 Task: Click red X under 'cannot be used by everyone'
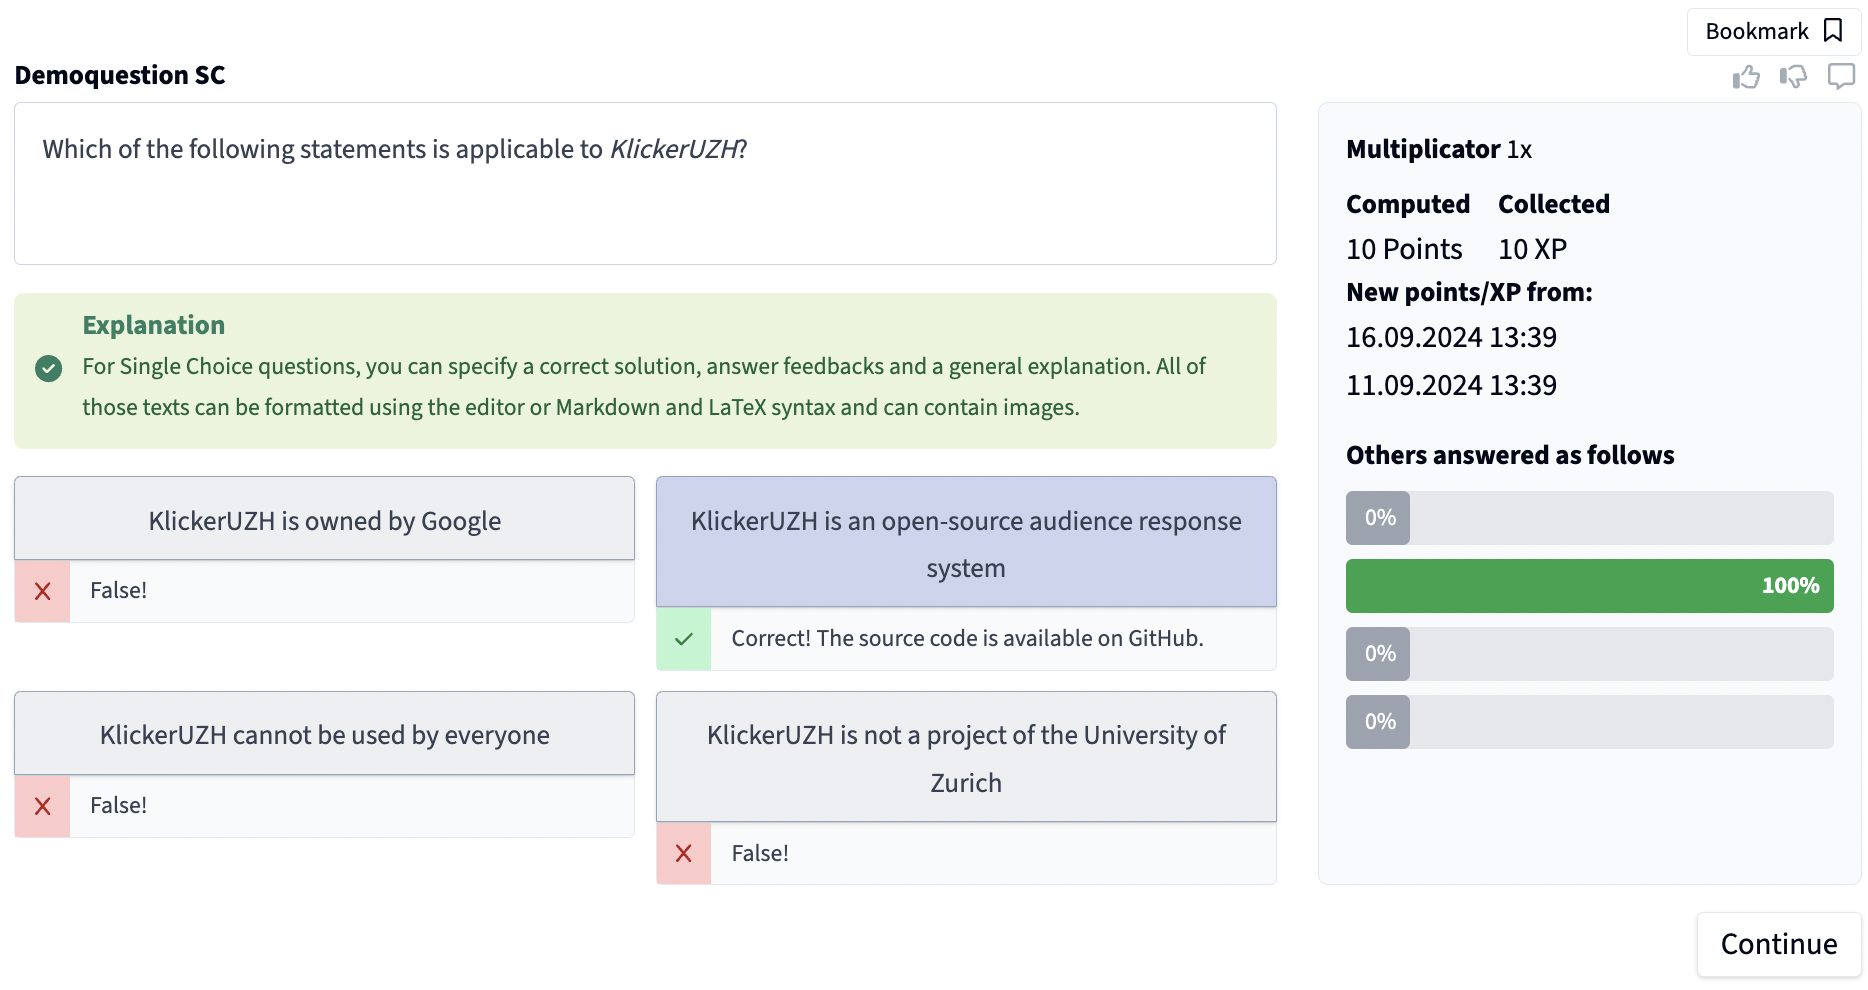point(43,806)
